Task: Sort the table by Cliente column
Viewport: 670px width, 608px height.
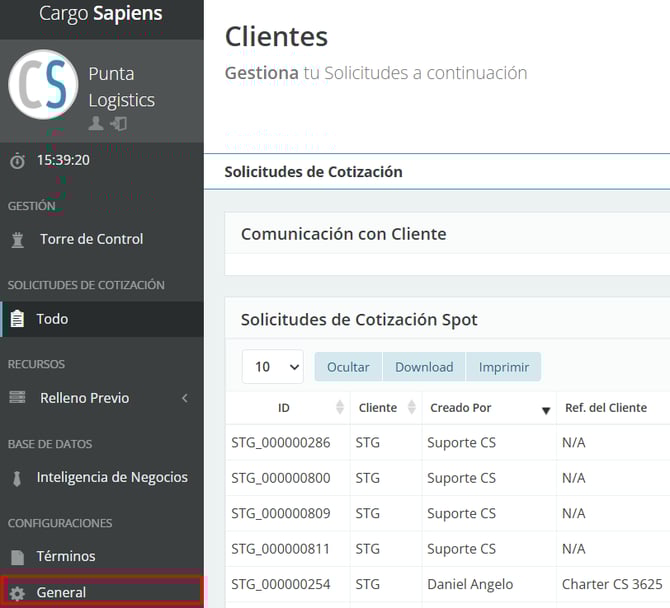Action: click(x=411, y=408)
